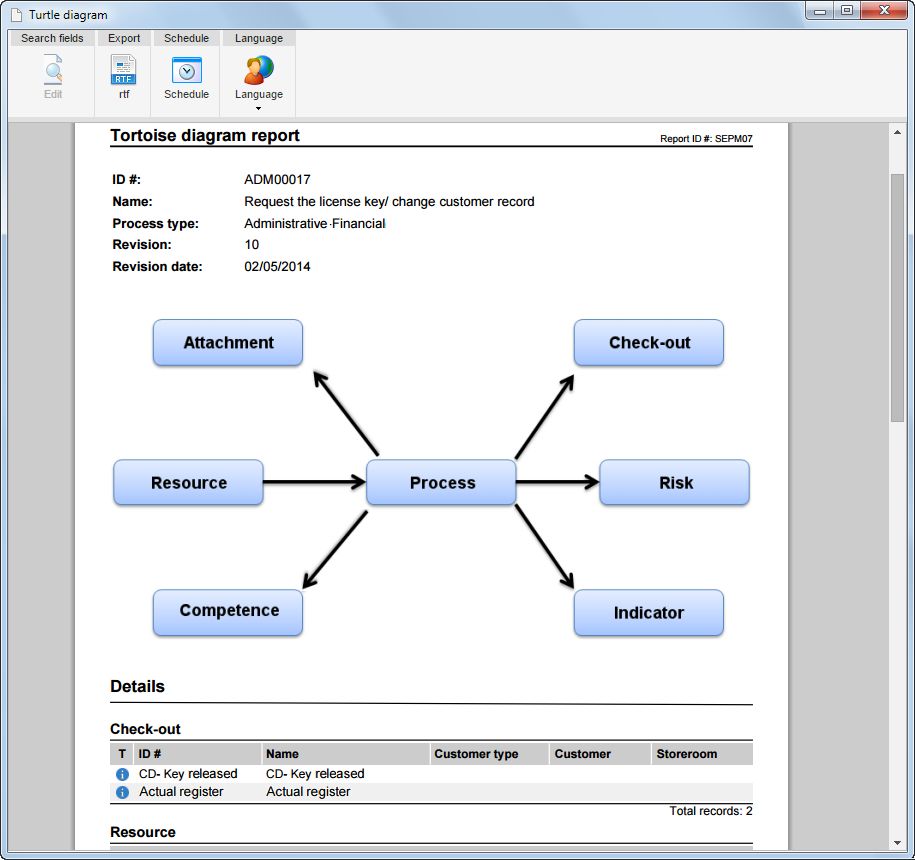Click 'CD- Key released' in Name column

tap(315, 774)
